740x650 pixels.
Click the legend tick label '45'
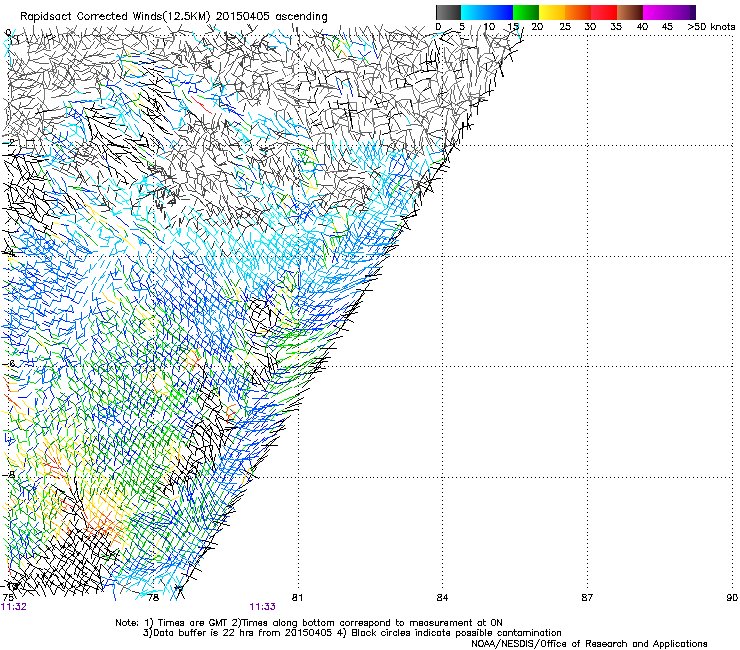pos(667,27)
